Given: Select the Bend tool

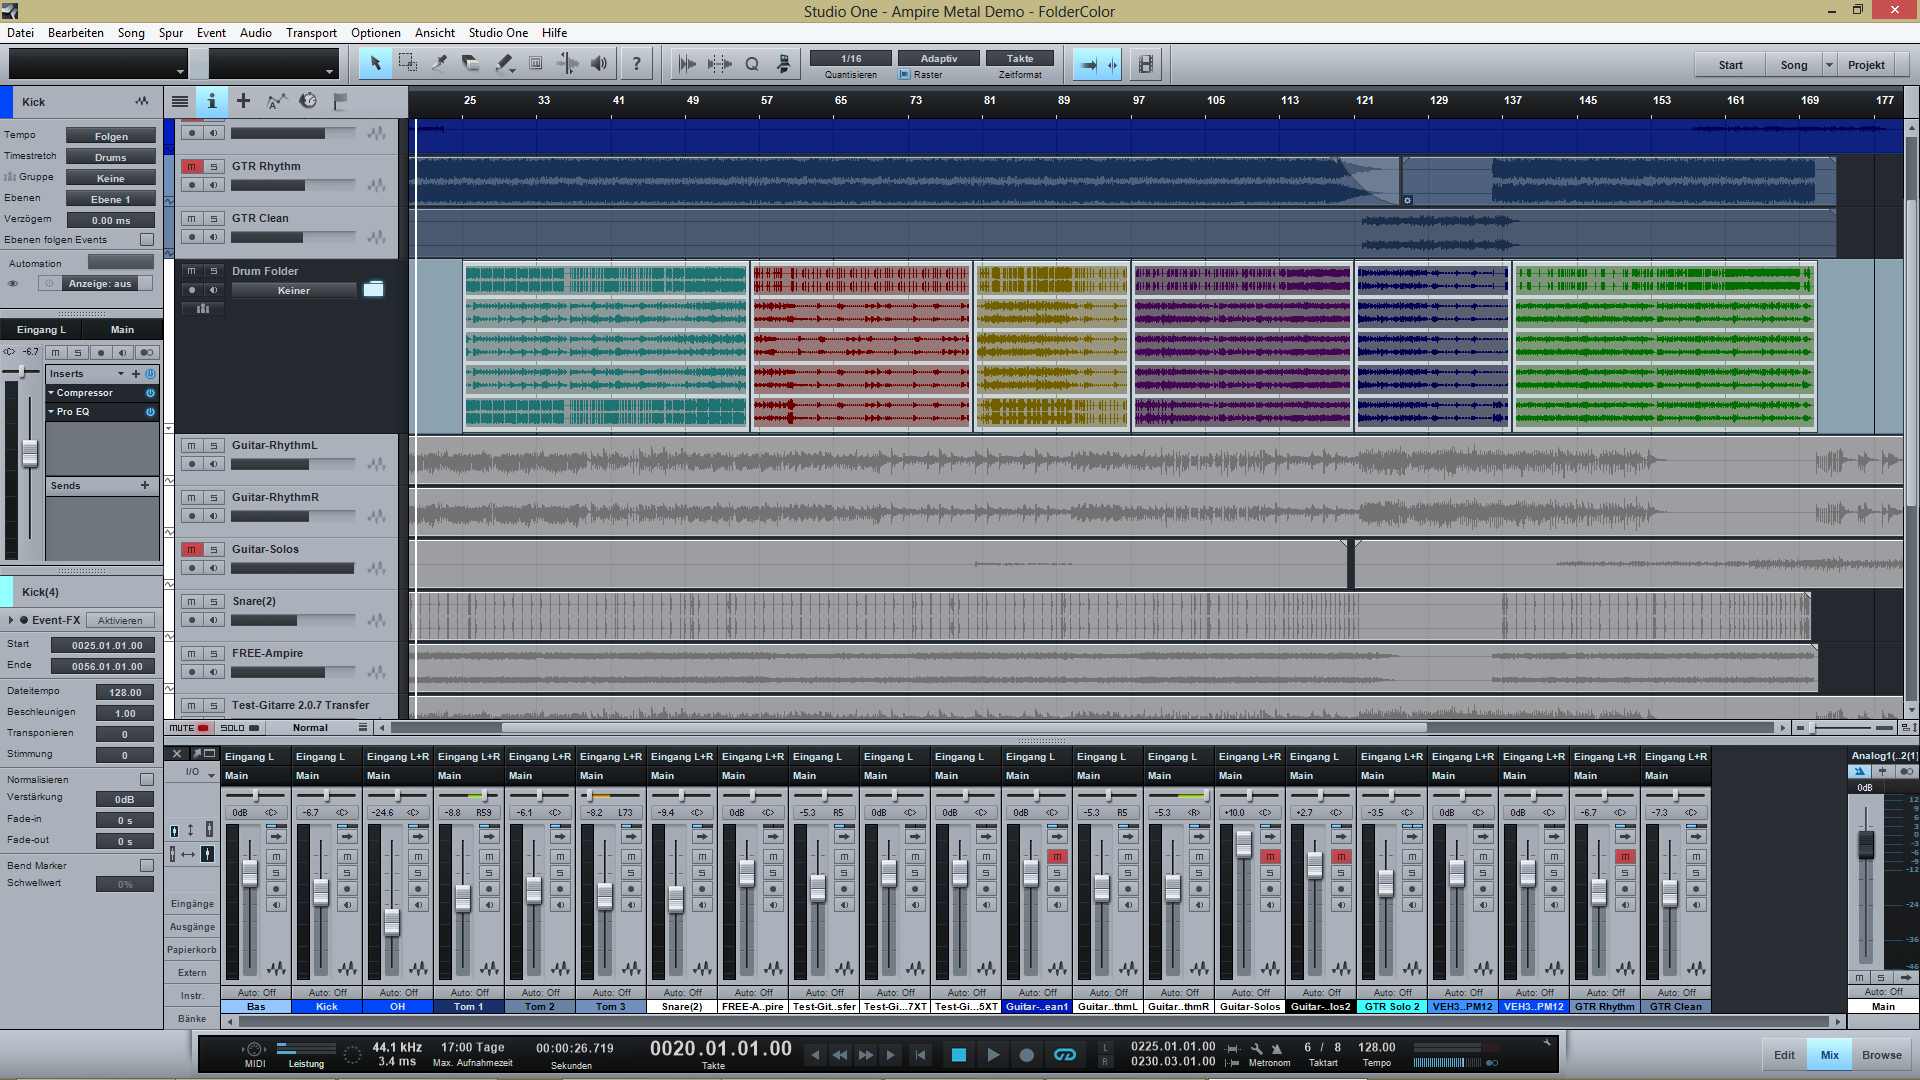Looking at the screenshot, I should point(567,64).
